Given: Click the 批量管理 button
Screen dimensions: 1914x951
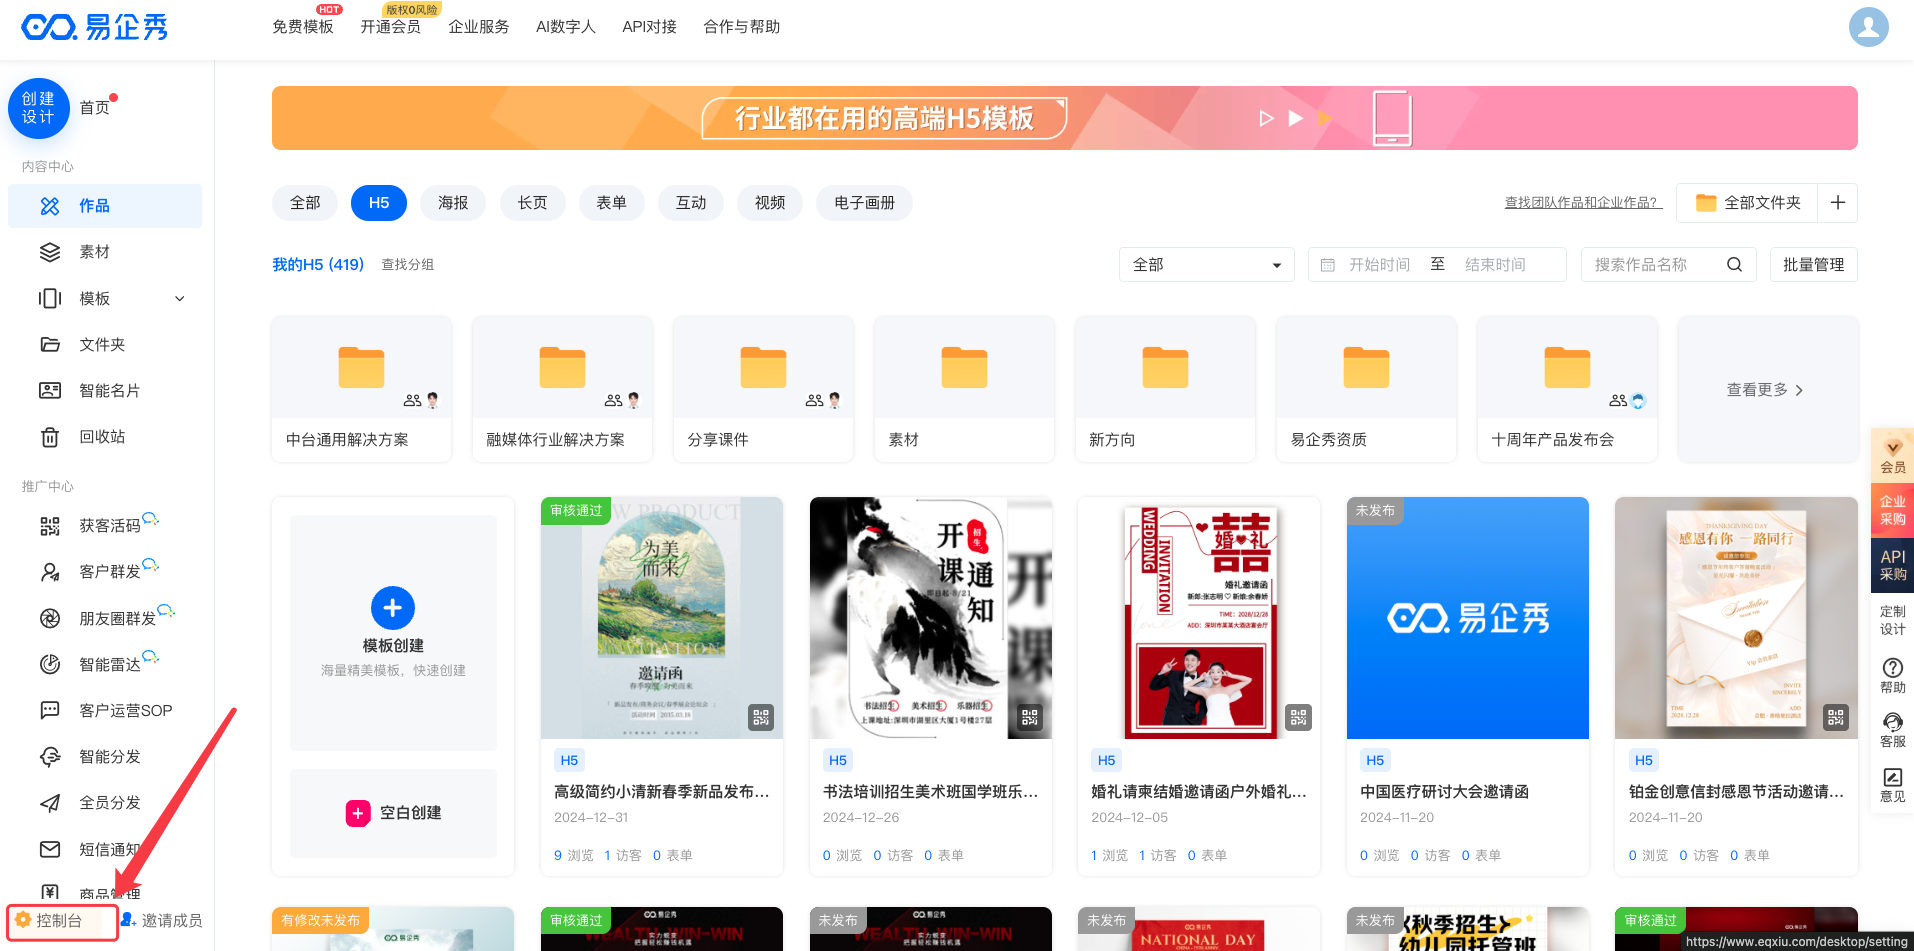Looking at the screenshot, I should point(1813,265).
